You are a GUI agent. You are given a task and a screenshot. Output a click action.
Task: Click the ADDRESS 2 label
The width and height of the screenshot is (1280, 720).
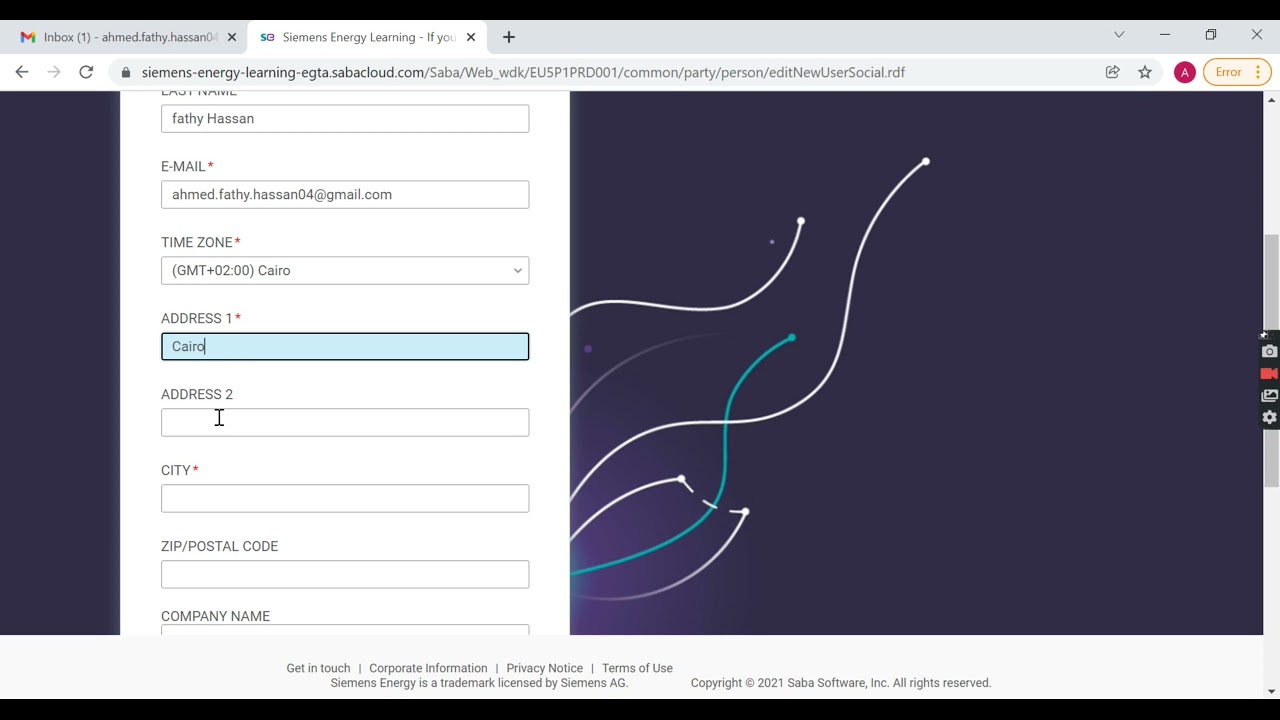(197, 394)
